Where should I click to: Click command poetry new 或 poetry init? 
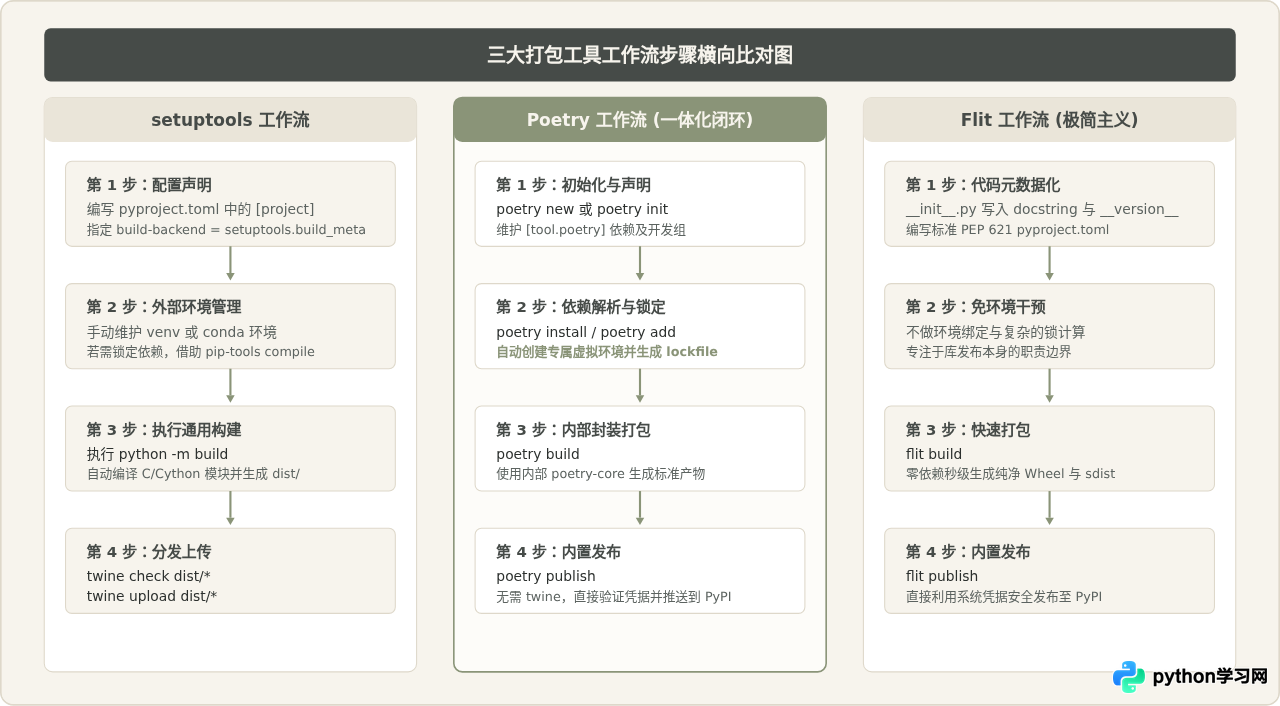coord(582,209)
